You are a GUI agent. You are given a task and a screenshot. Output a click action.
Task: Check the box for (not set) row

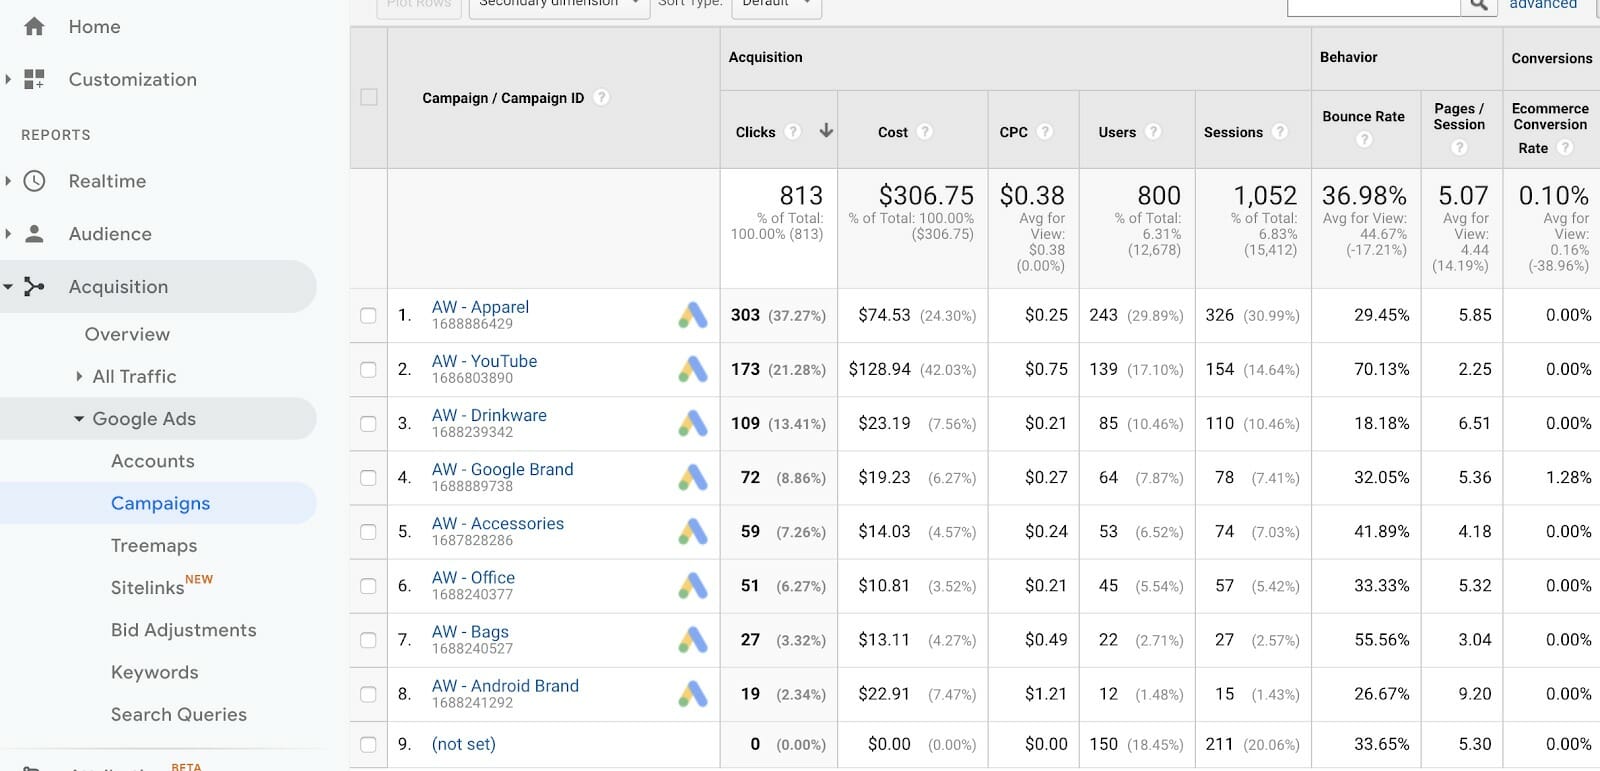tap(369, 744)
